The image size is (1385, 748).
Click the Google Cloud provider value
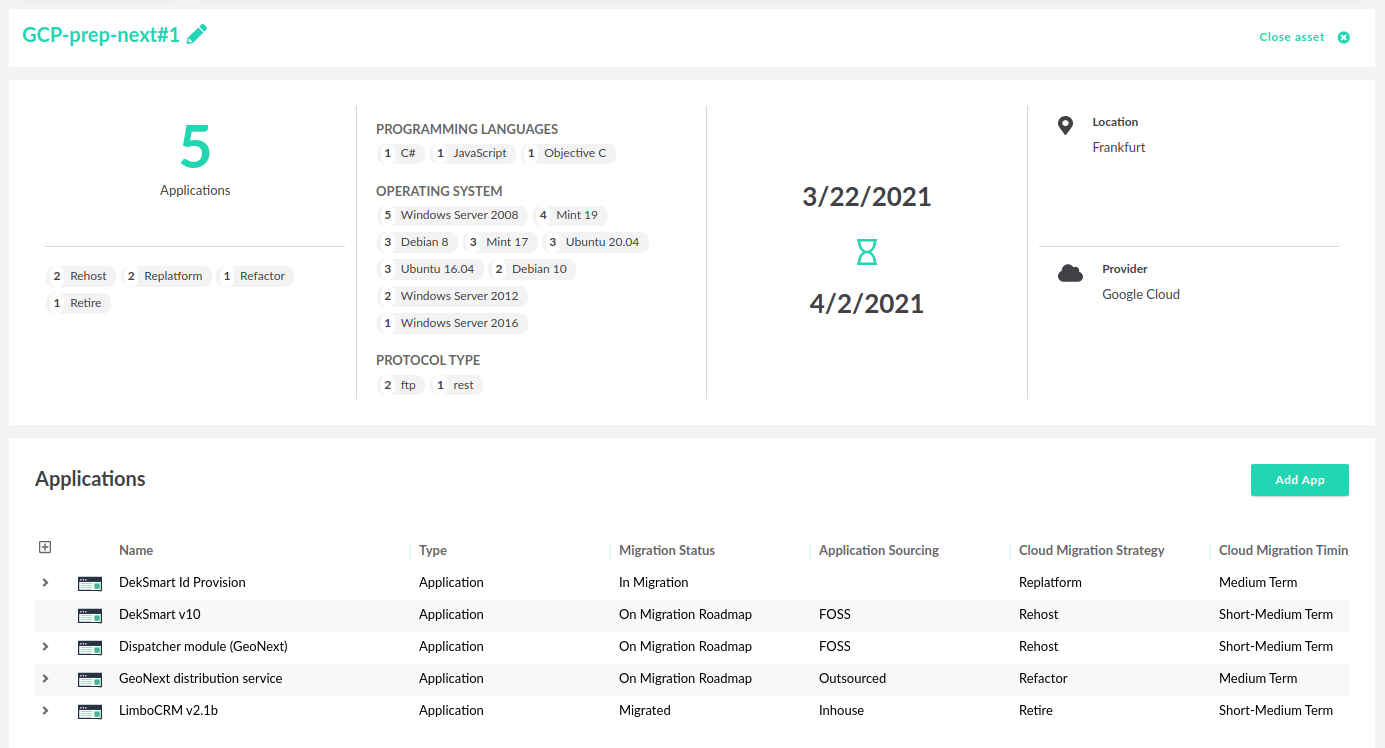1141,294
